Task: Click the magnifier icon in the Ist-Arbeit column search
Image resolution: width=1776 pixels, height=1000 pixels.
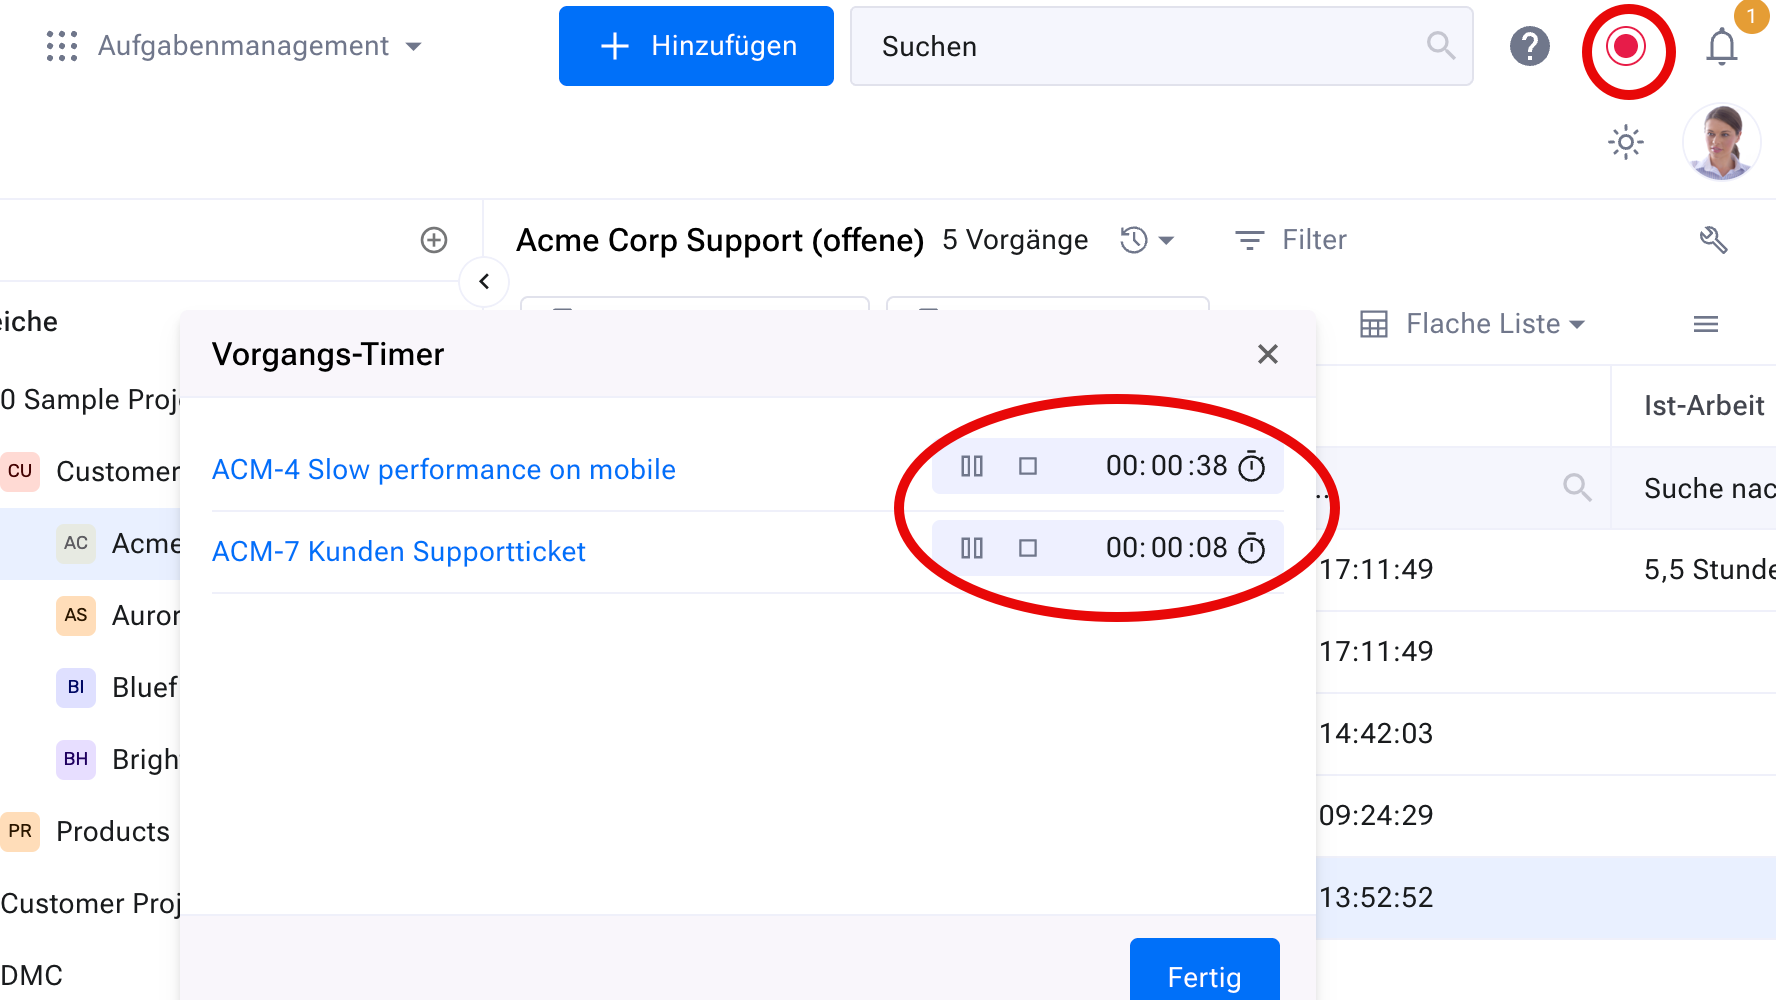Action: point(1577,487)
